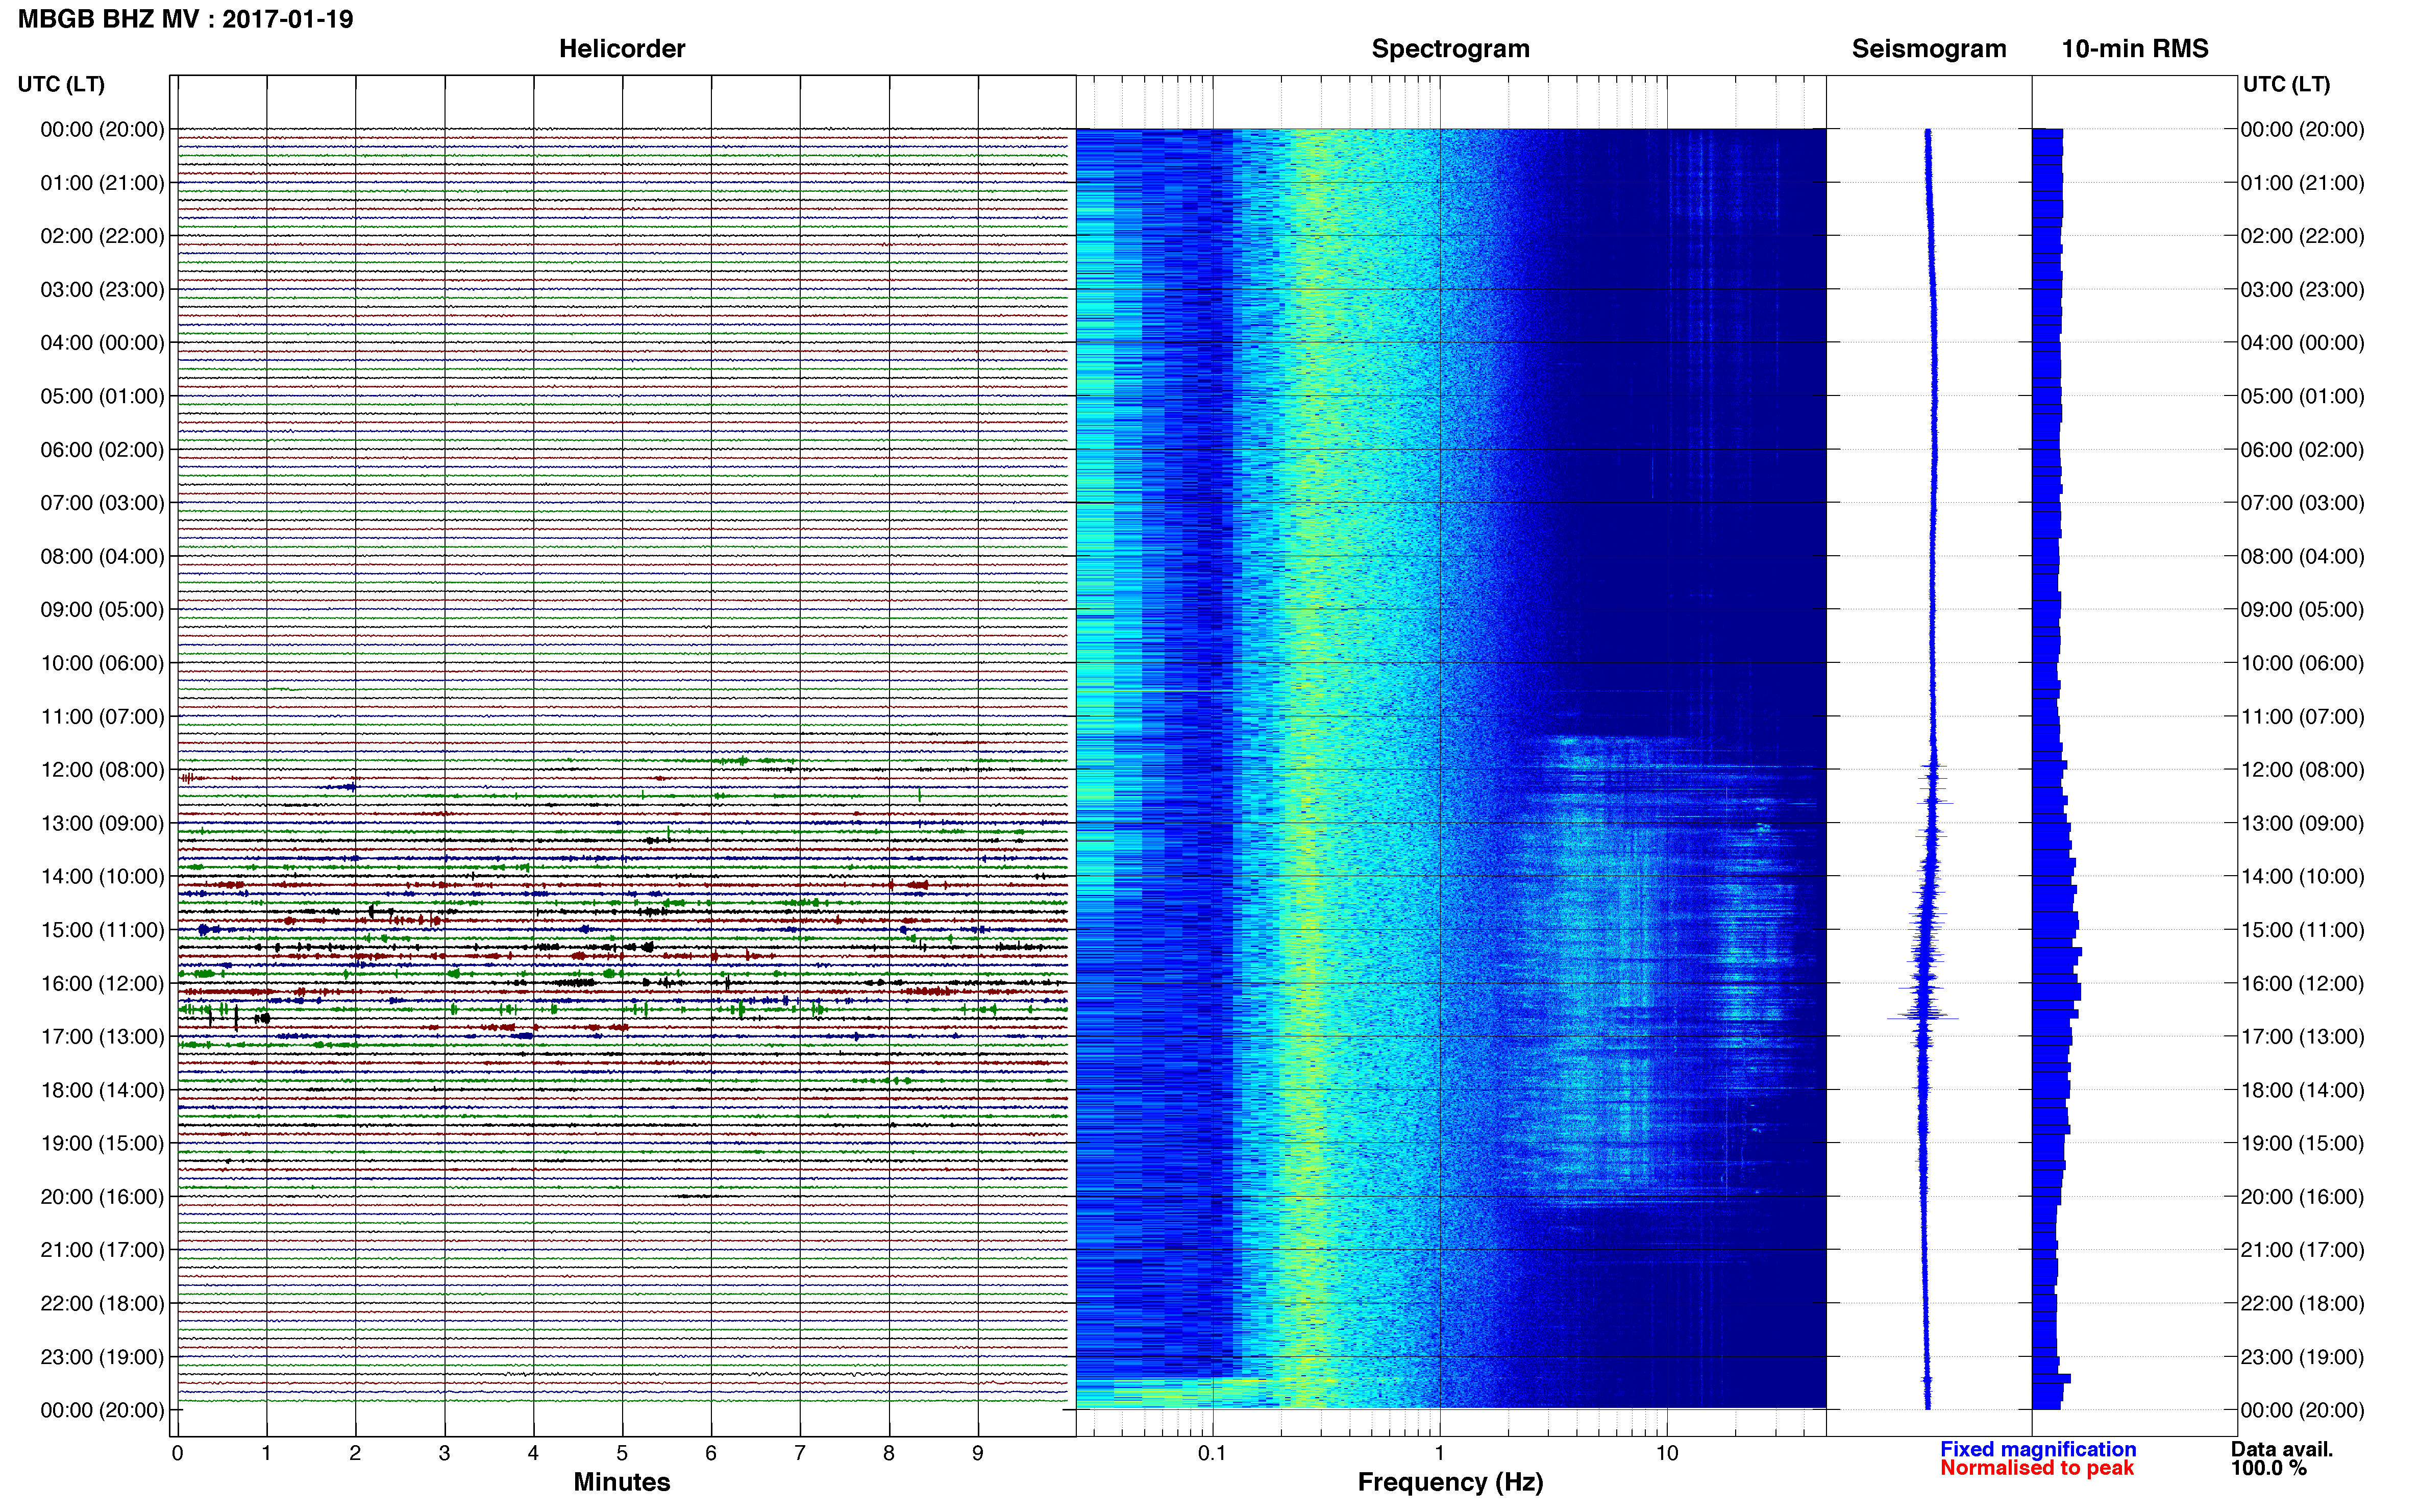Select the Seismogram panel heading
The height and width of the screenshot is (1512, 2419).
(x=1929, y=49)
